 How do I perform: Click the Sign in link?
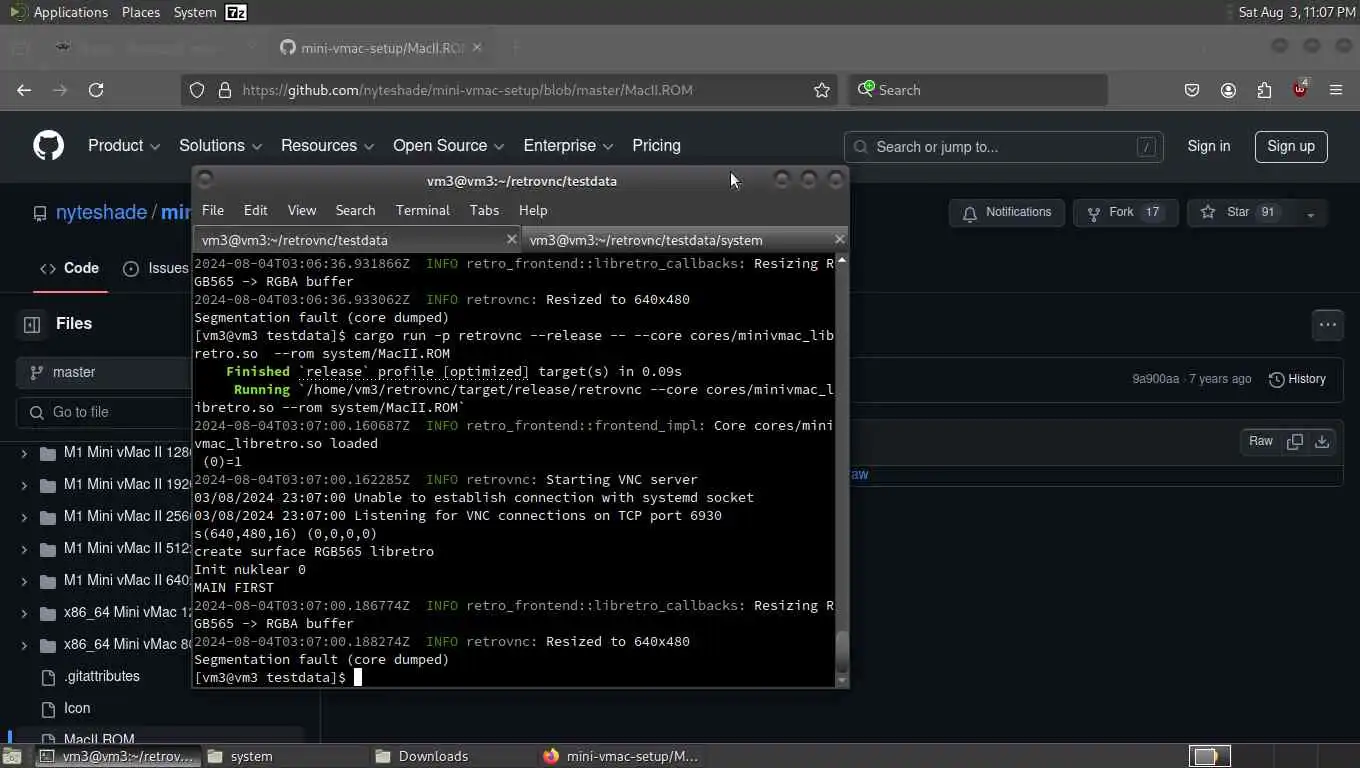tap(1209, 146)
